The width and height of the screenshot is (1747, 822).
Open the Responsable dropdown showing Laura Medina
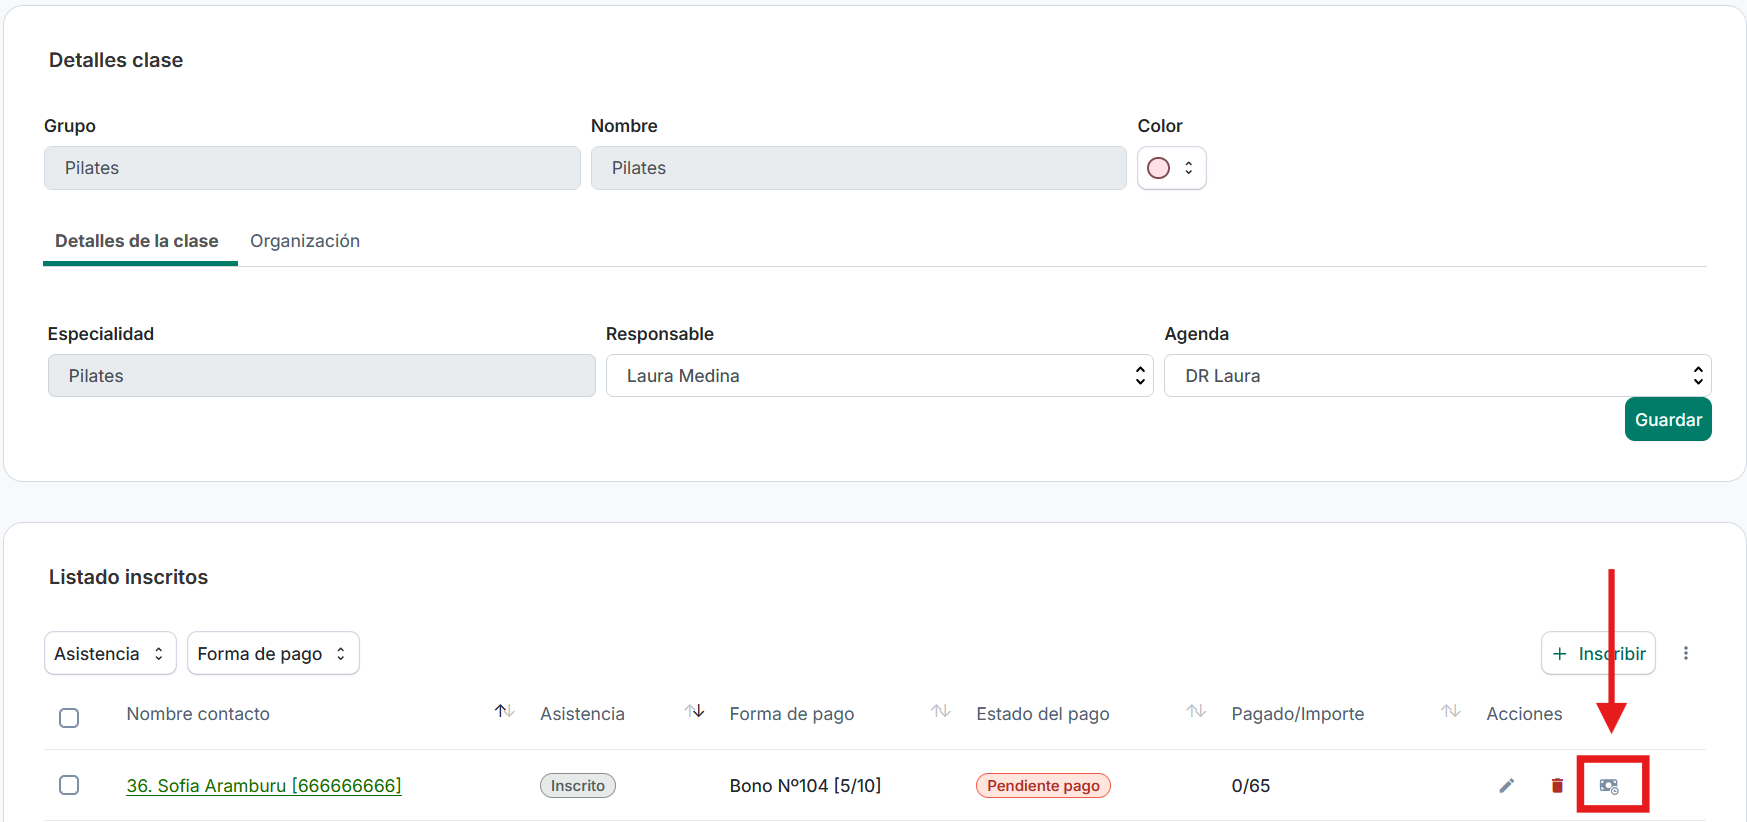pyautogui.click(x=879, y=376)
